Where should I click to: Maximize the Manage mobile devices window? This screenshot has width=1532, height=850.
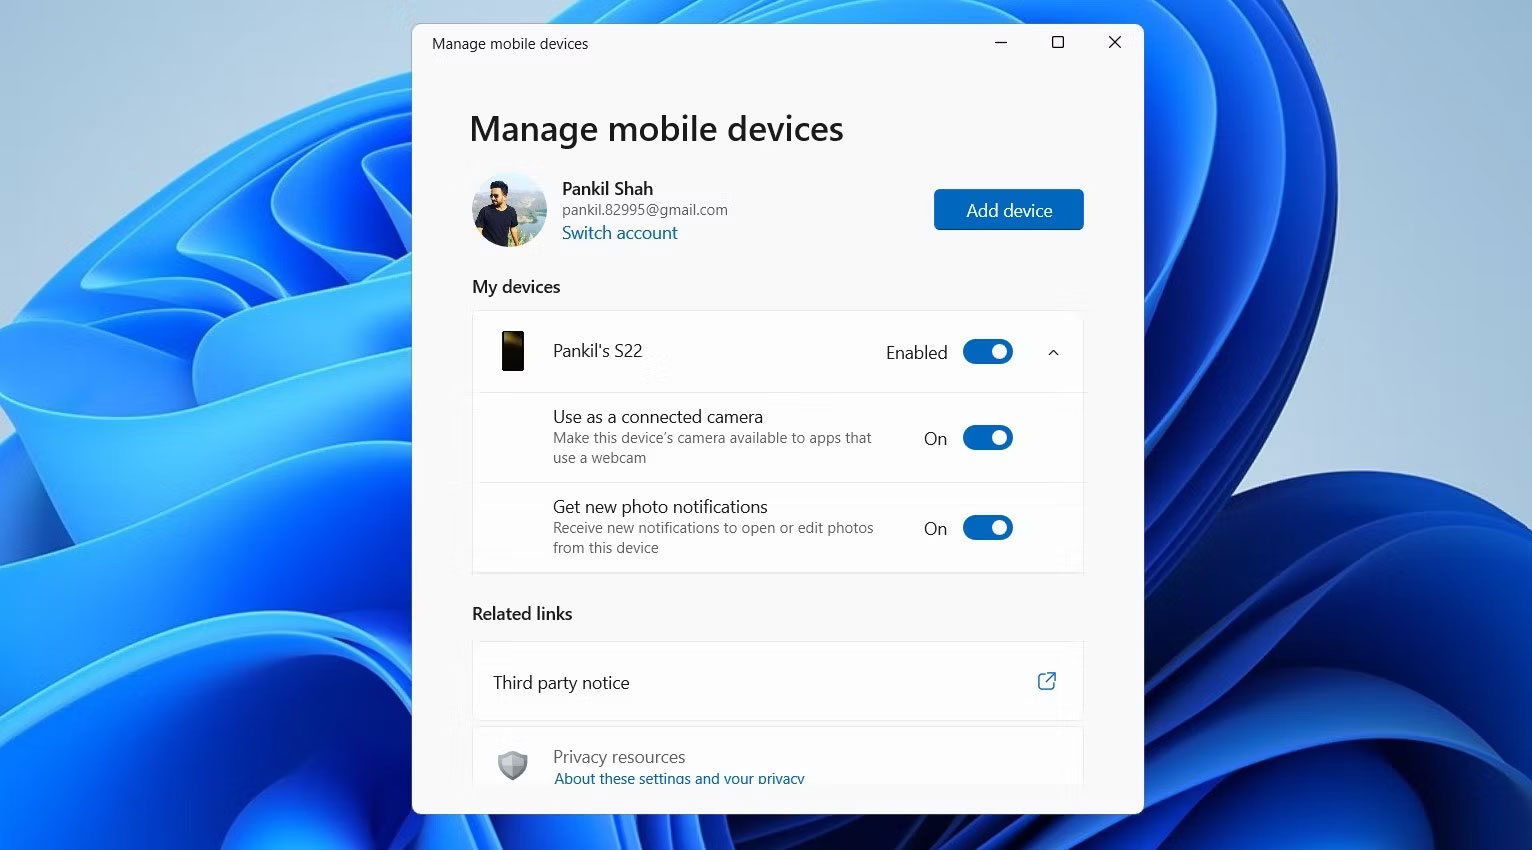tap(1057, 43)
